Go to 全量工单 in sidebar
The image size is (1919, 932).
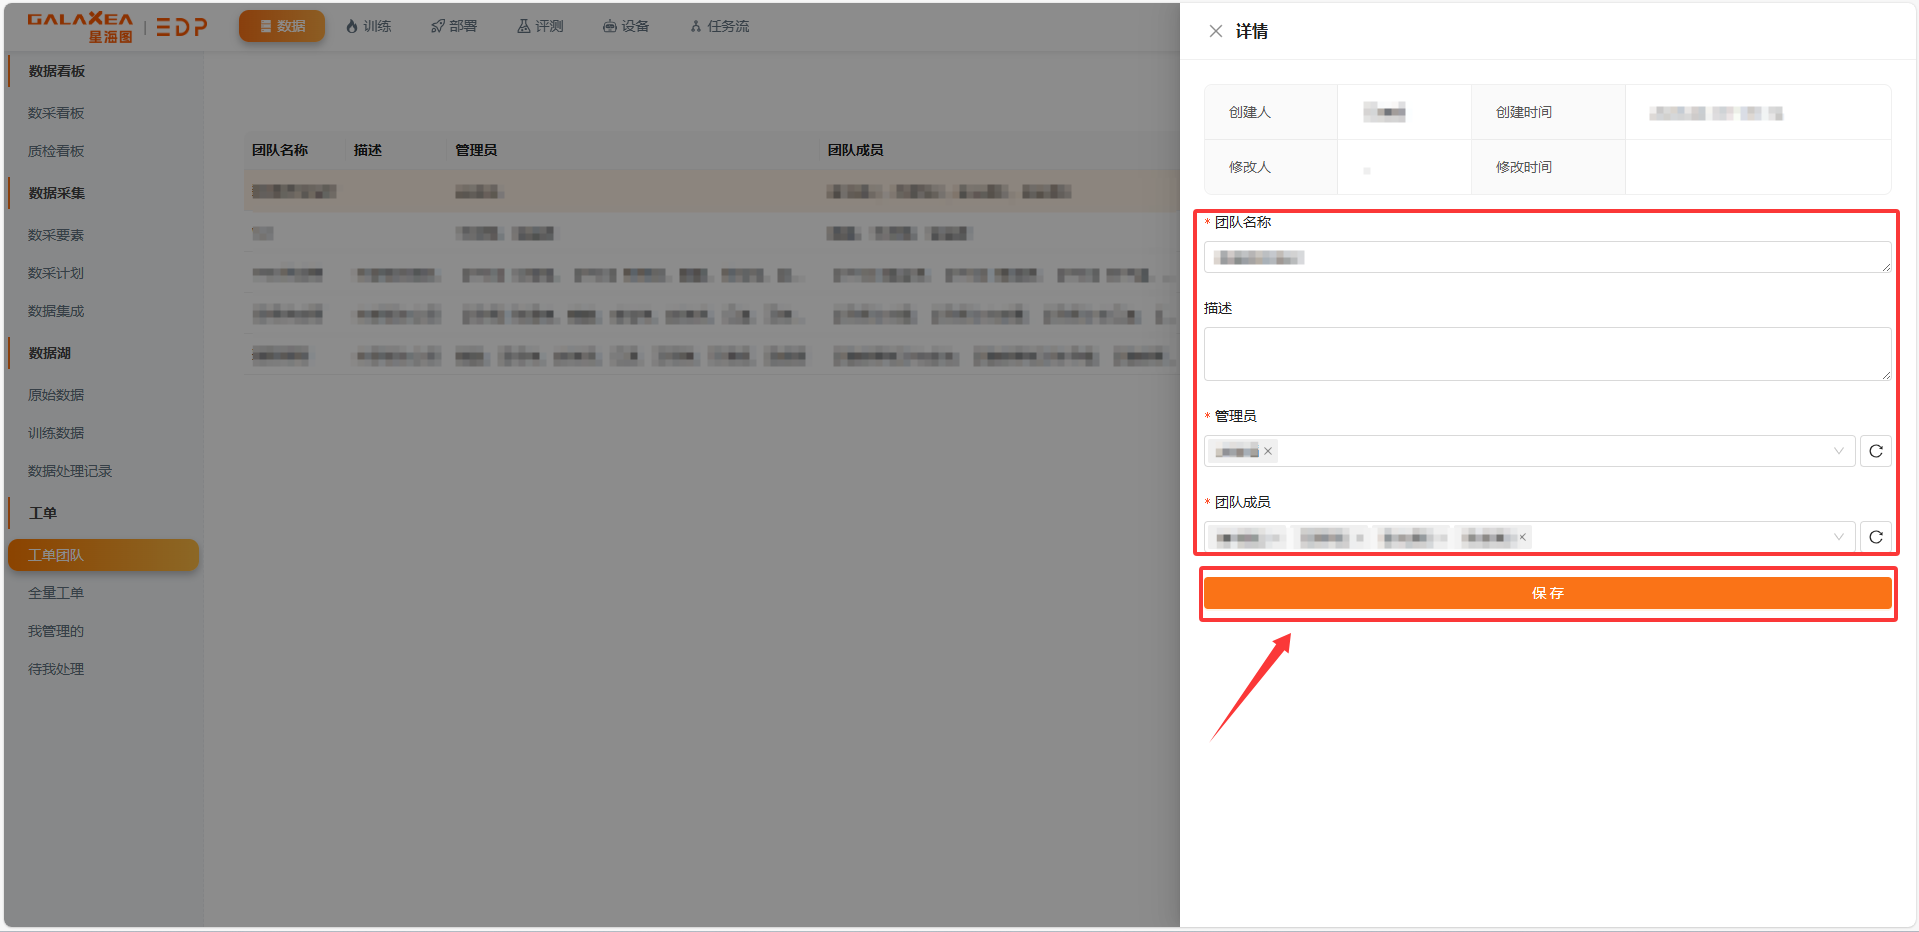click(56, 593)
